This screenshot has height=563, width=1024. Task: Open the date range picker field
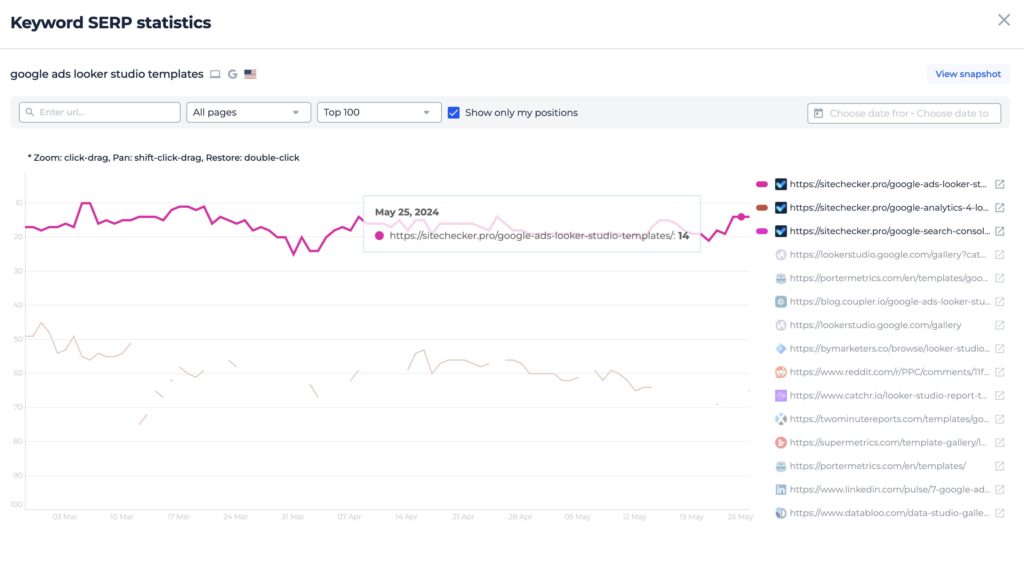[904, 113]
